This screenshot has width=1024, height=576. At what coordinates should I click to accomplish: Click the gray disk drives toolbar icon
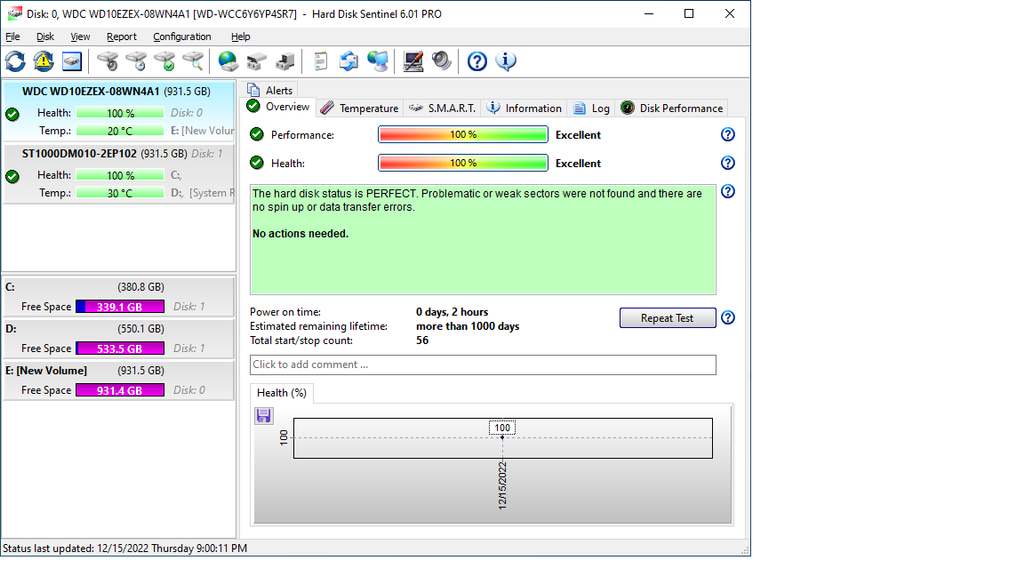[257, 61]
